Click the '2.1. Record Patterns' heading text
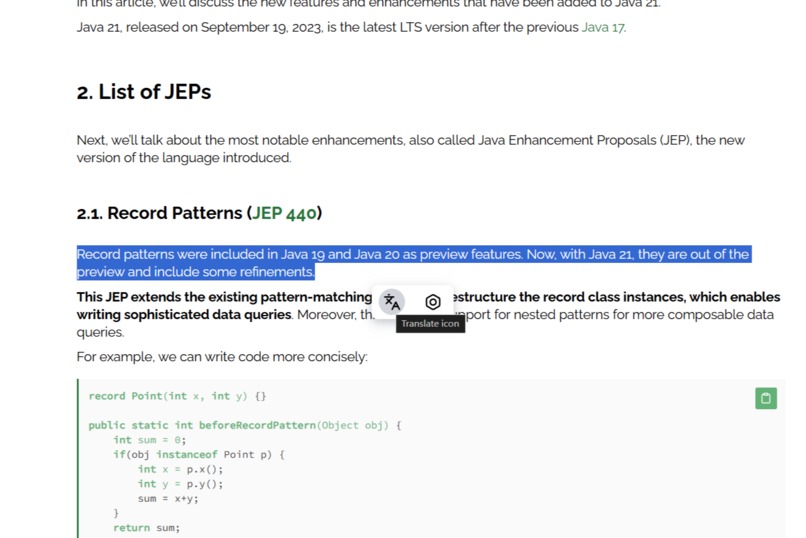 160,213
